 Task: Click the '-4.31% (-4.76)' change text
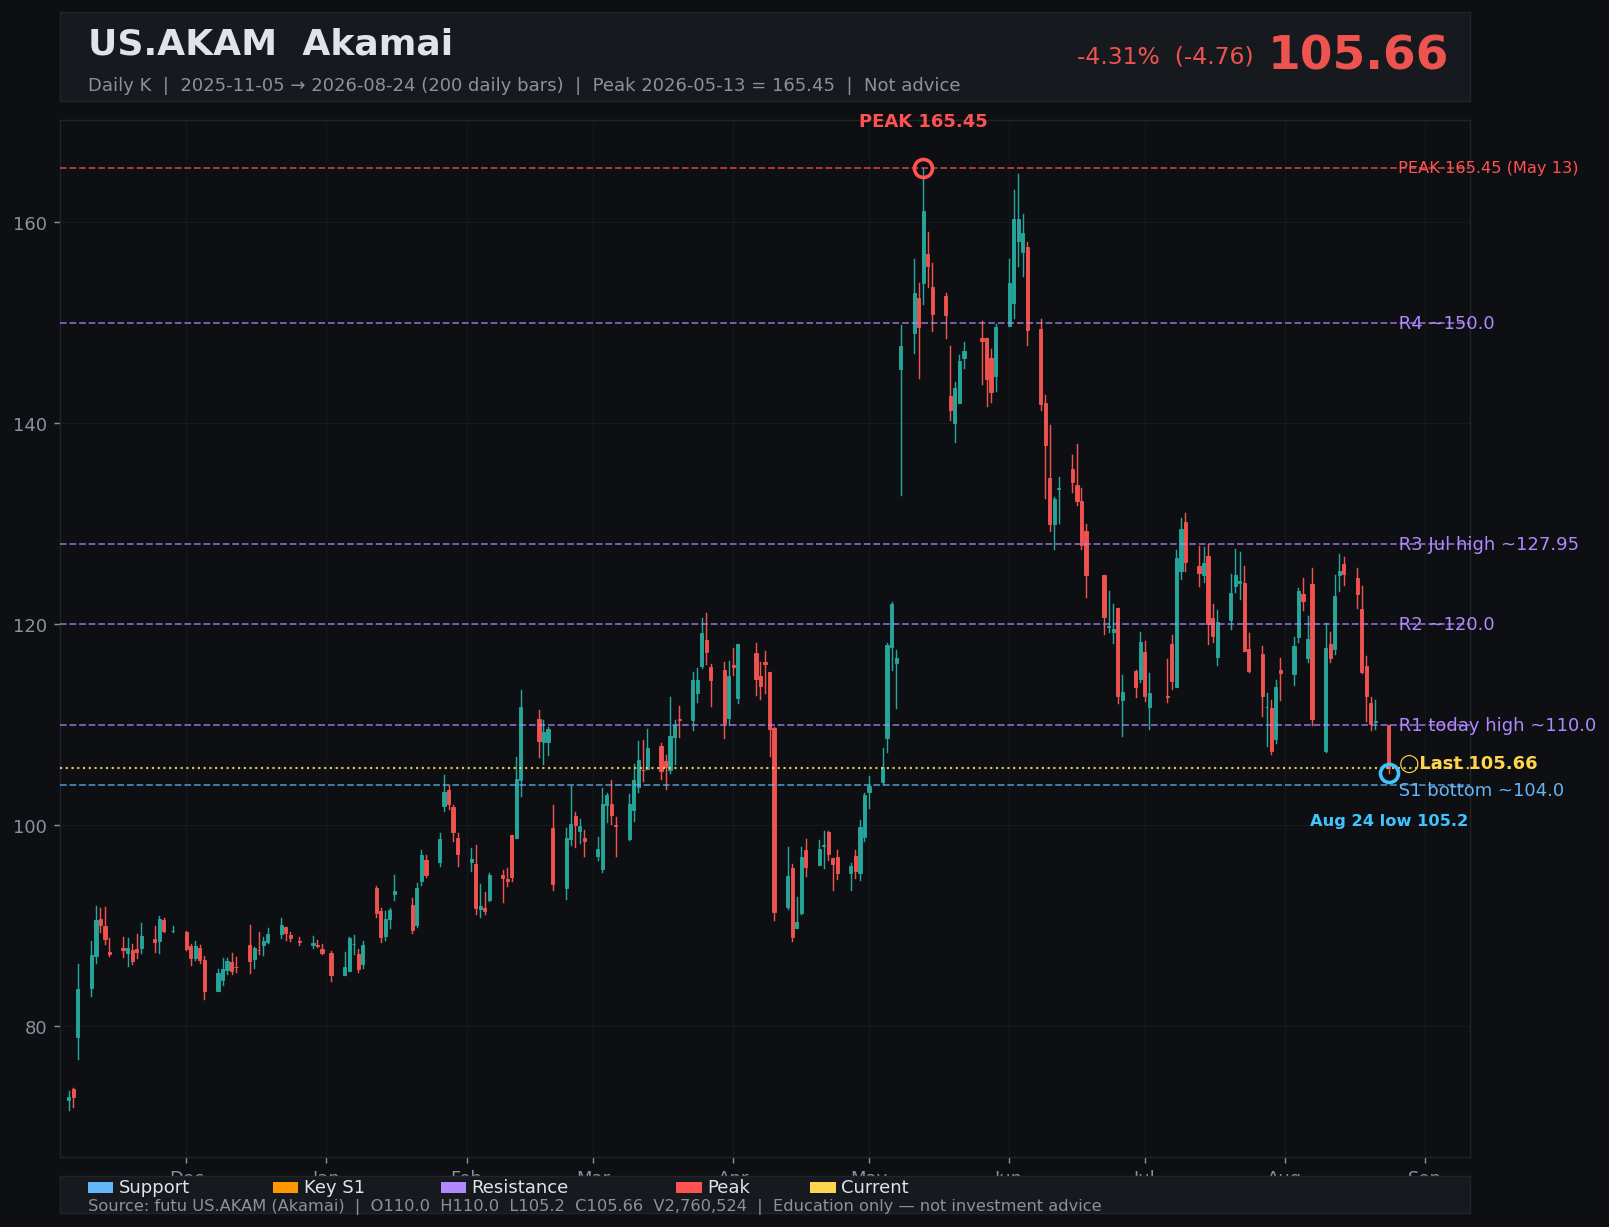pos(1165,57)
